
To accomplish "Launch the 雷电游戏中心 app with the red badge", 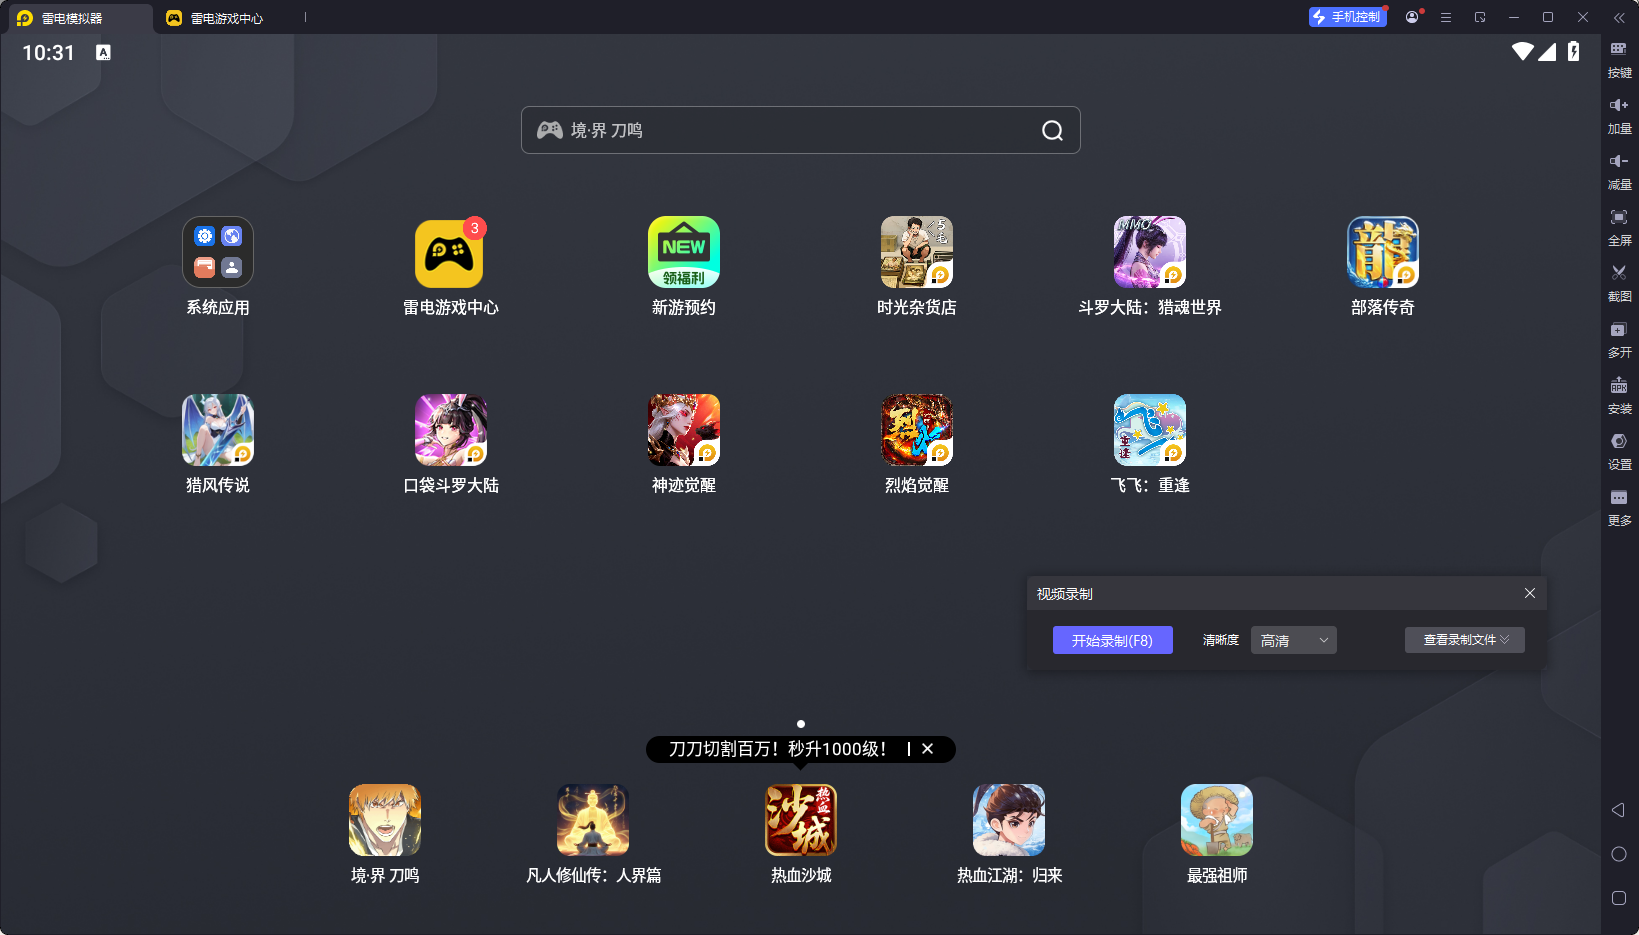I will pyautogui.click(x=450, y=252).
